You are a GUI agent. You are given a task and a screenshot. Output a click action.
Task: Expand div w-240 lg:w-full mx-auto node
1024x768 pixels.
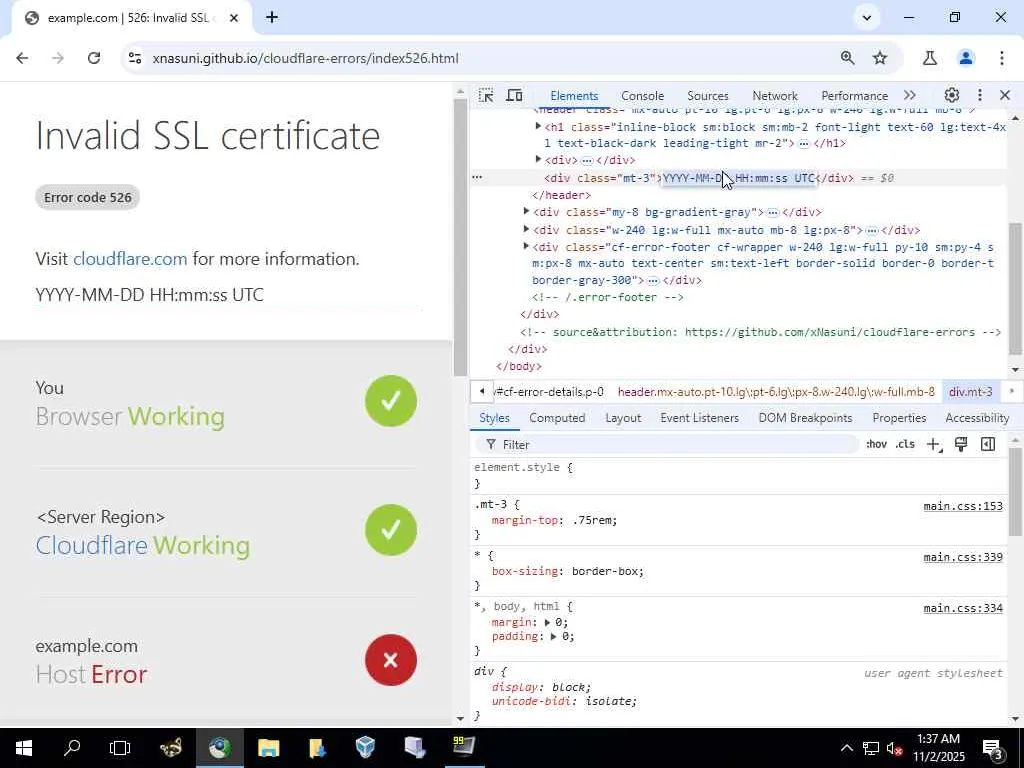tap(526, 229)
